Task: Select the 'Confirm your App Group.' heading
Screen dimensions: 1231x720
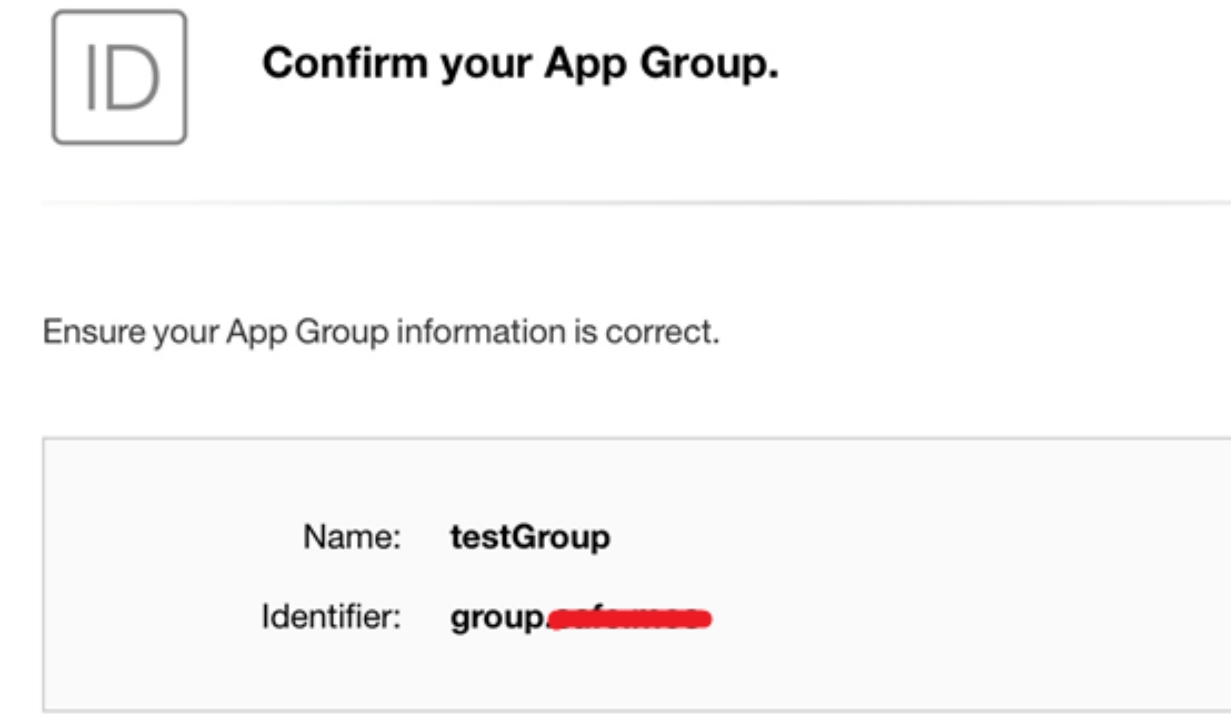Action: 520,64
